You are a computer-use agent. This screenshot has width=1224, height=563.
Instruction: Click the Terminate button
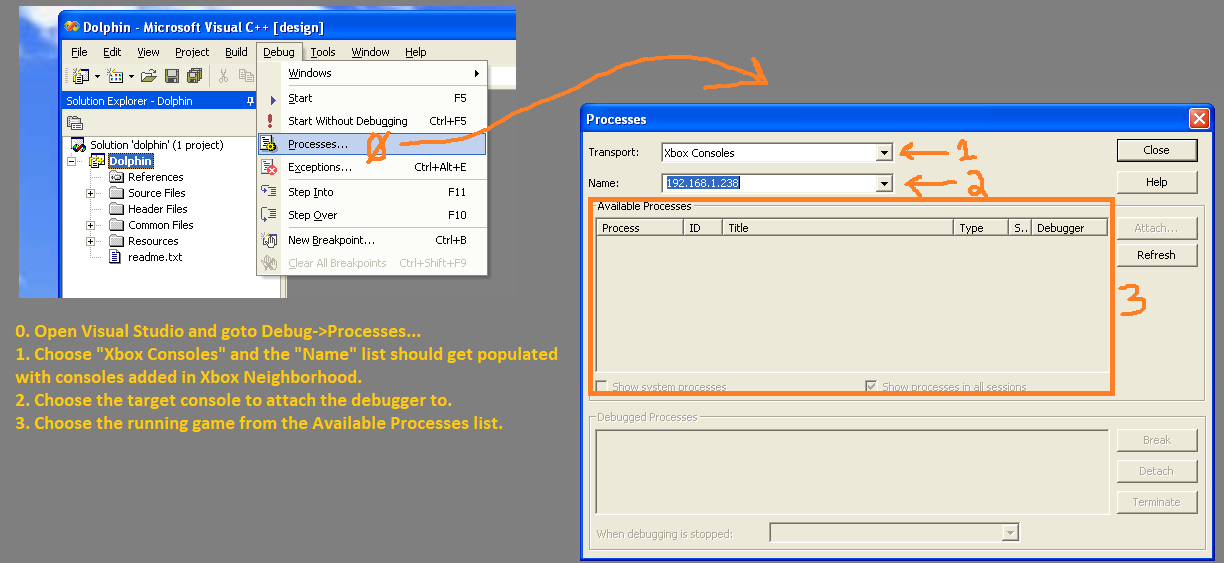(x=1156, y=502)
